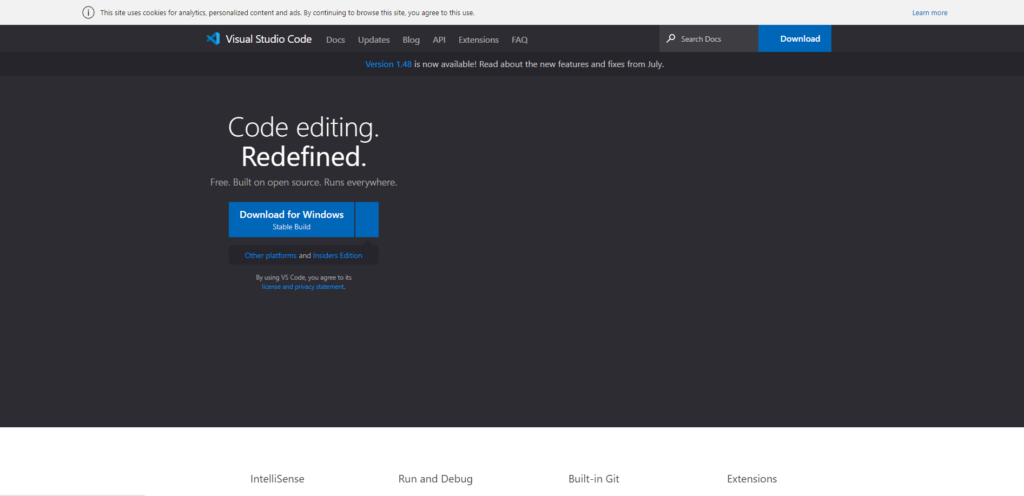The width and height of the screenshot is (1024, 496).
Task: Open the Docs menu item
Action: point(336,40)
